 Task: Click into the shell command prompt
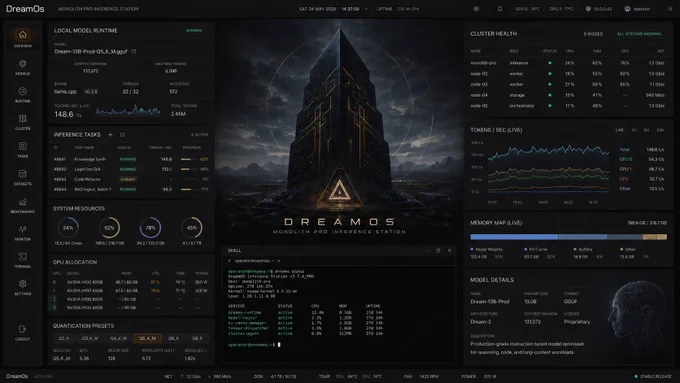point(278,344)
